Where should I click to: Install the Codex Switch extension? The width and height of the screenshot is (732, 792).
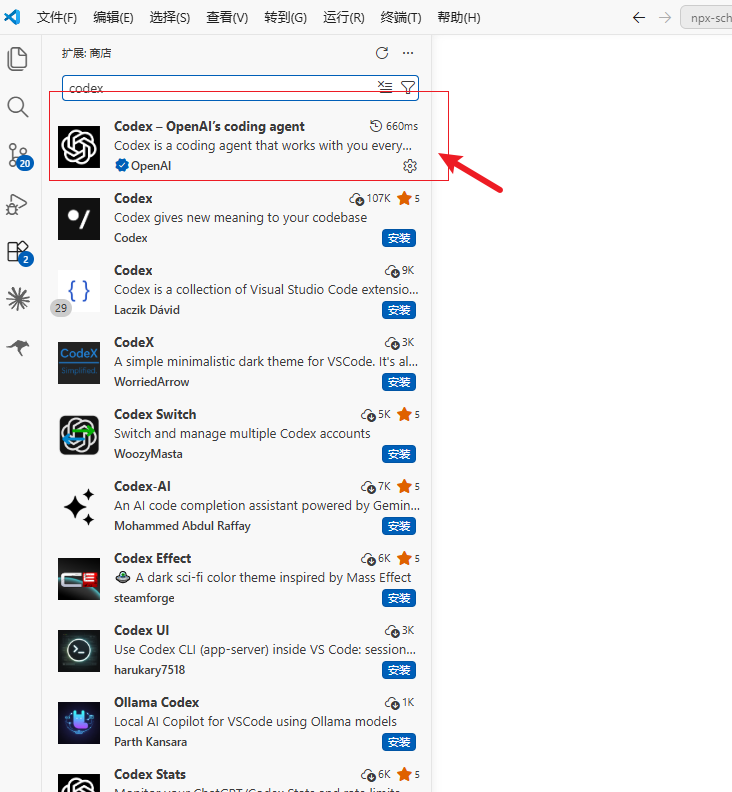(x=399, y=454)
